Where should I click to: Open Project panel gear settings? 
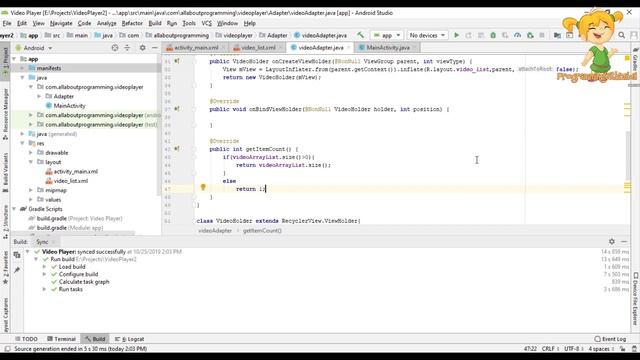click(x=142, y=48)
